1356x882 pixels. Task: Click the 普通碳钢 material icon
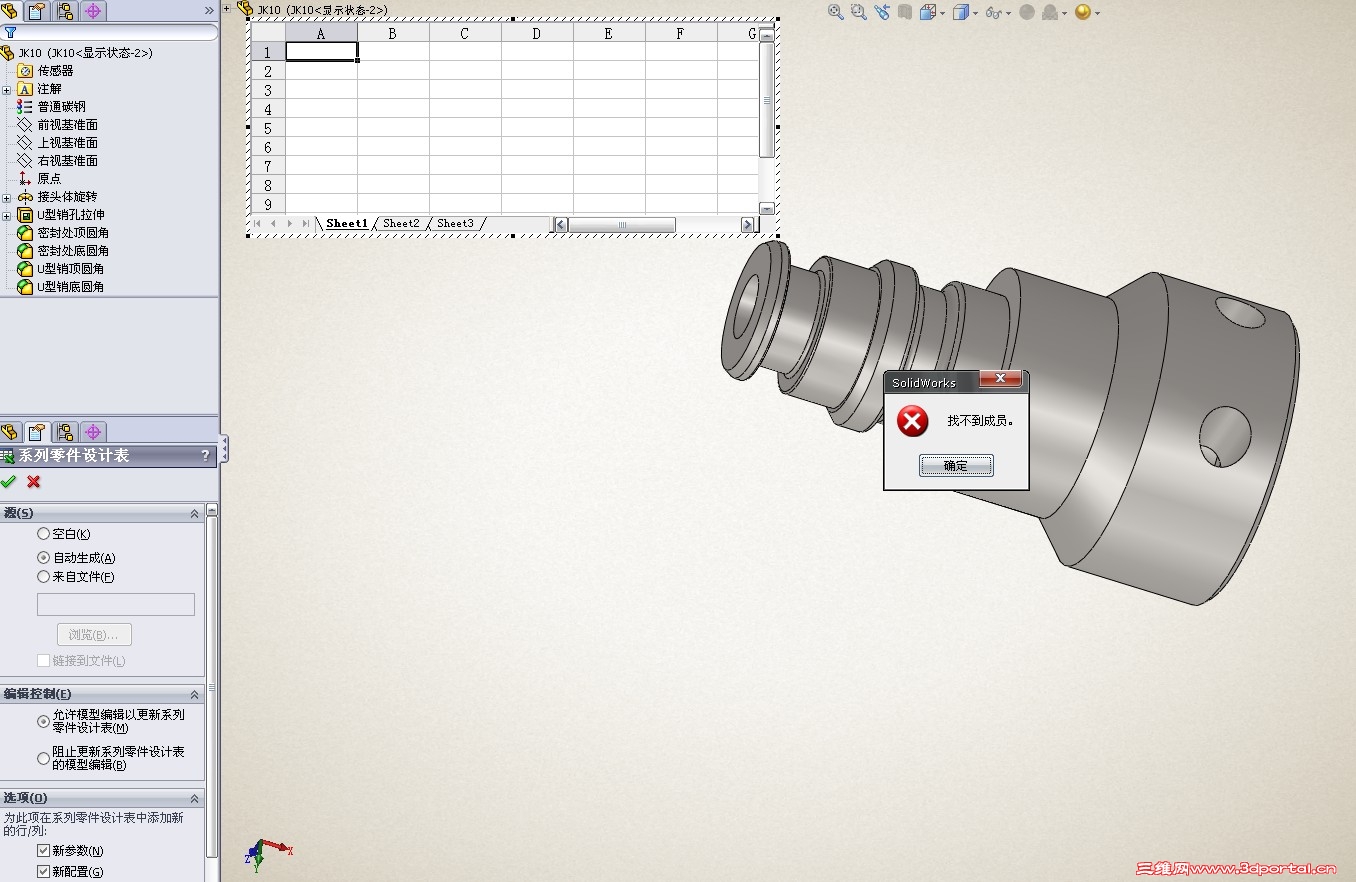[x=25, y=107]
